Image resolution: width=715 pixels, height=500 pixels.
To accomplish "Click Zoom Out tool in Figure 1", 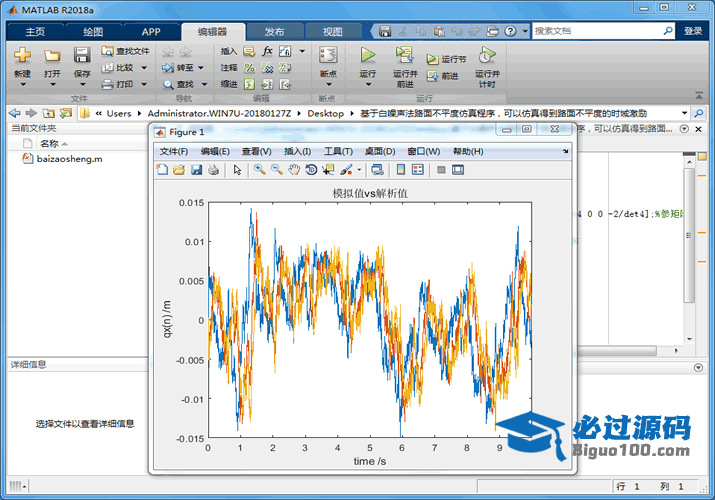I will click(x=276, y=170).
